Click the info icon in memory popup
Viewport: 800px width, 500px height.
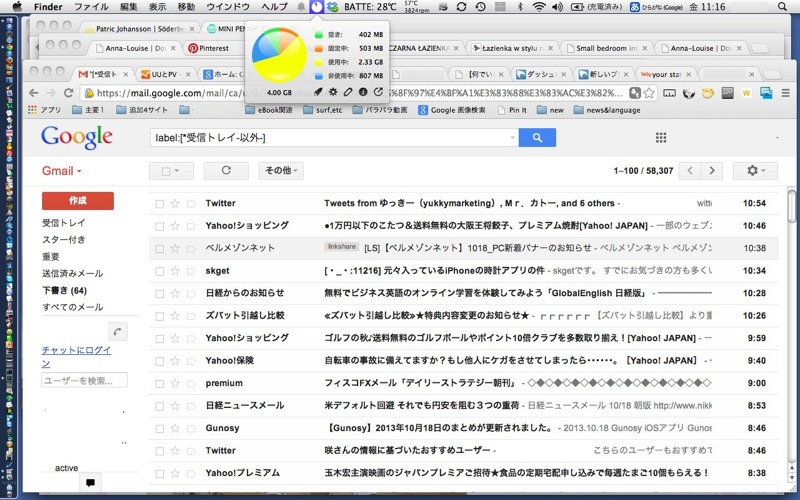tap(363, 92)
